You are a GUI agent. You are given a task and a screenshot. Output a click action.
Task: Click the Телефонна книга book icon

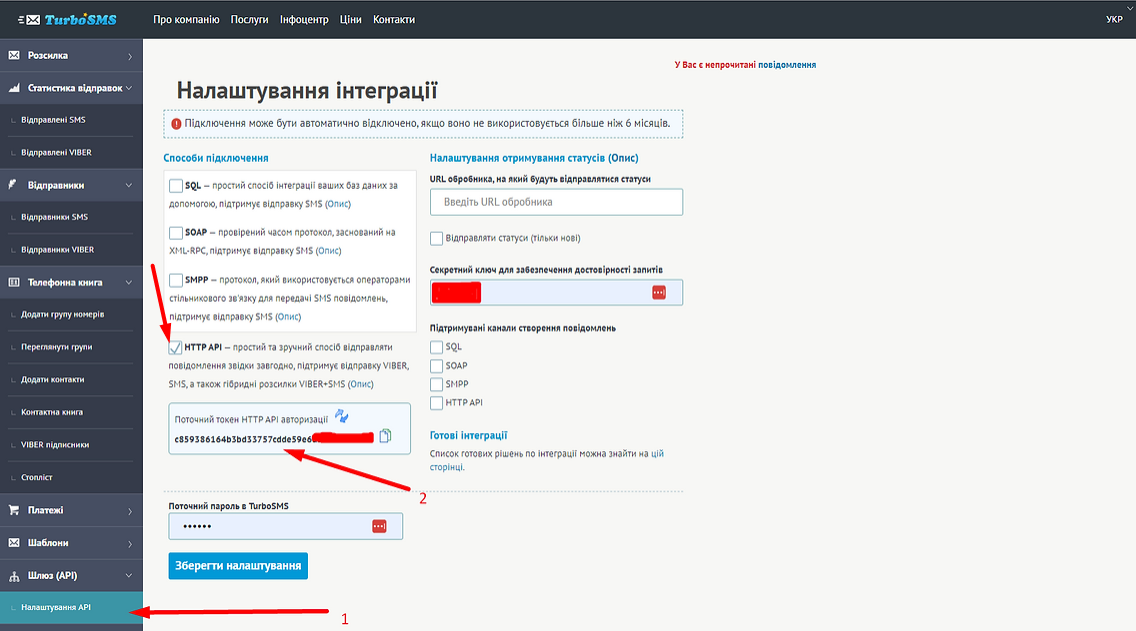pos(14,282)
